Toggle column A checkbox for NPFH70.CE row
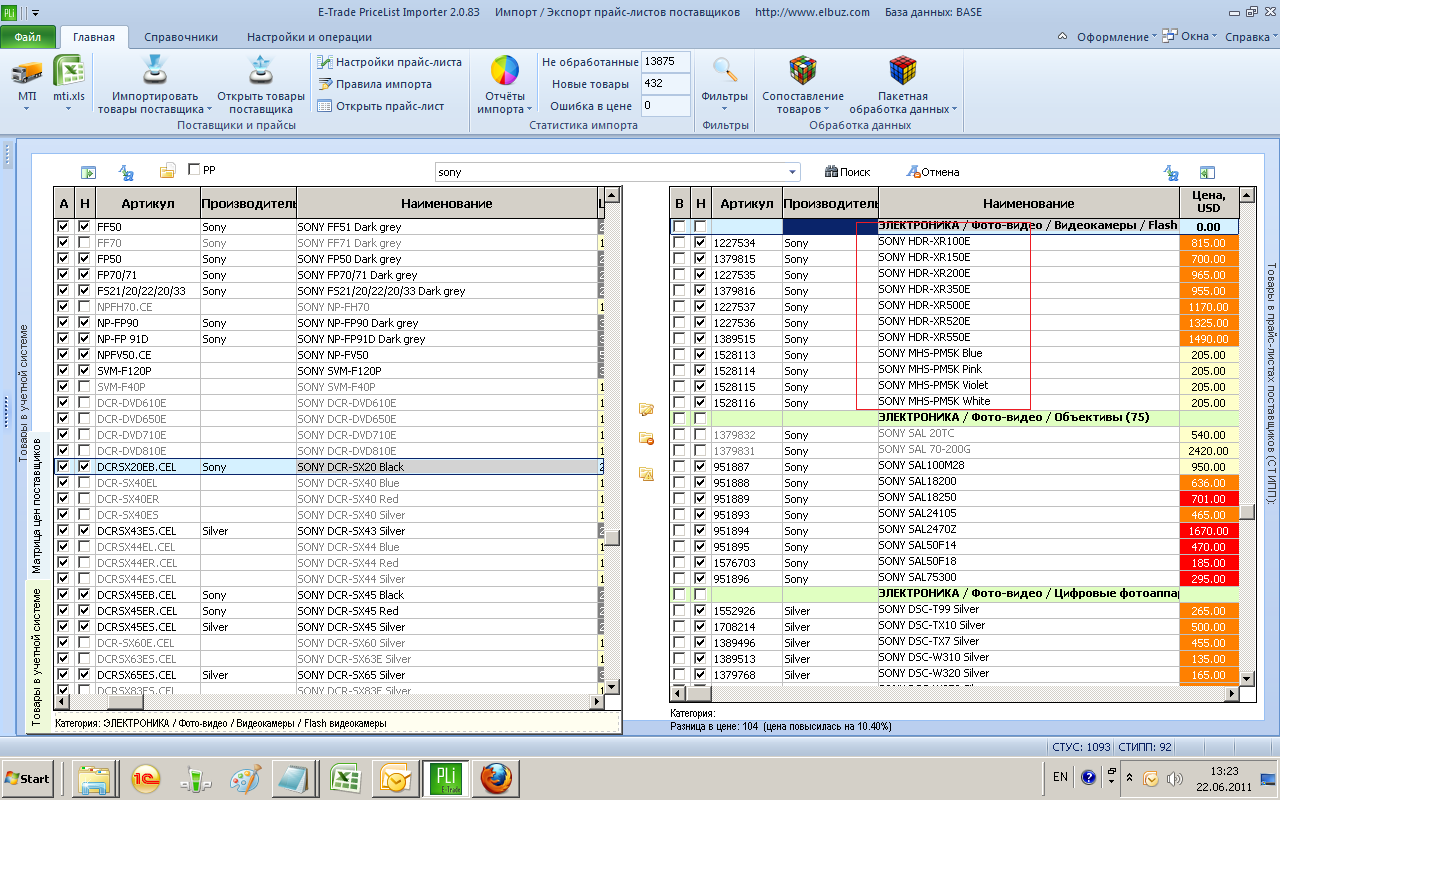Viewport: 1444px width, 872px height. pos(63,307)
